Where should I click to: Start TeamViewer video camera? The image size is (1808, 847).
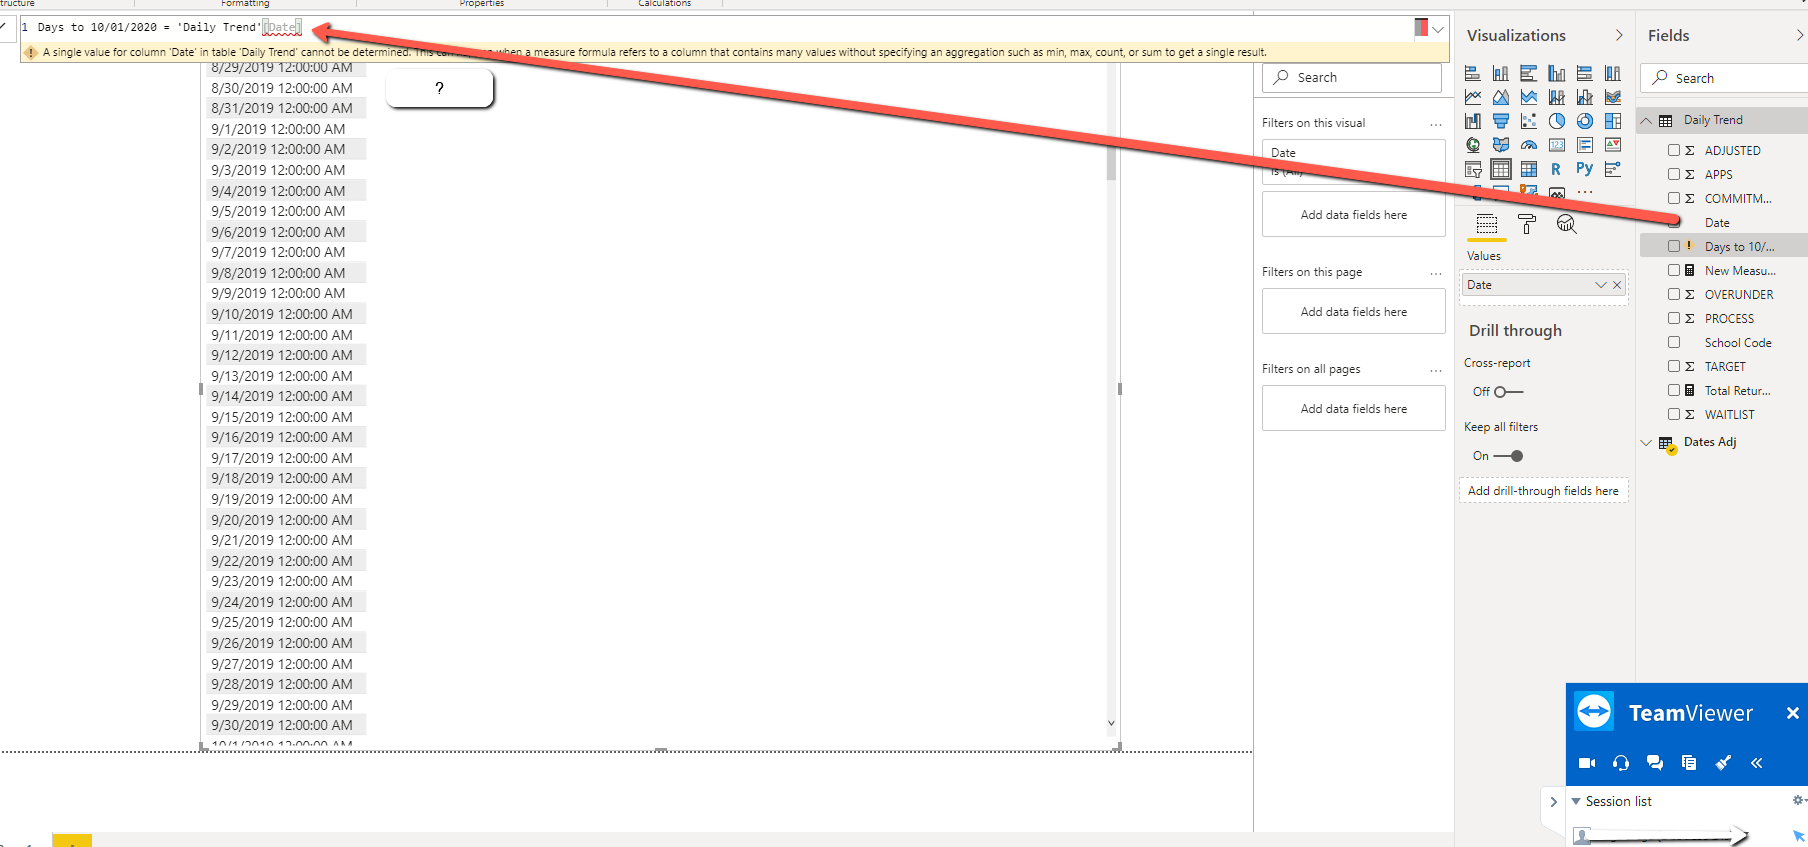pyautogui.click(x=1587, y=763)
